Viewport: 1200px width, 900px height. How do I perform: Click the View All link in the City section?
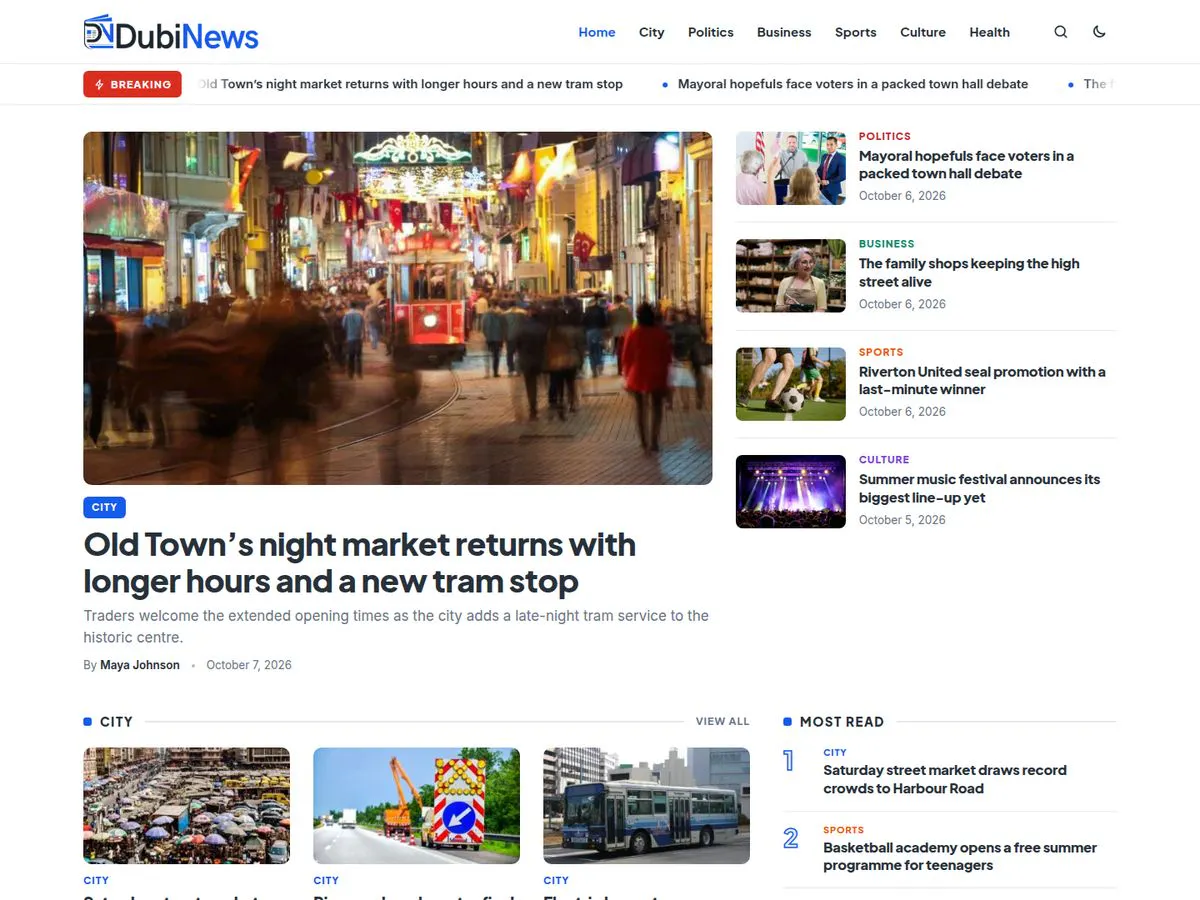pos(722,721)
